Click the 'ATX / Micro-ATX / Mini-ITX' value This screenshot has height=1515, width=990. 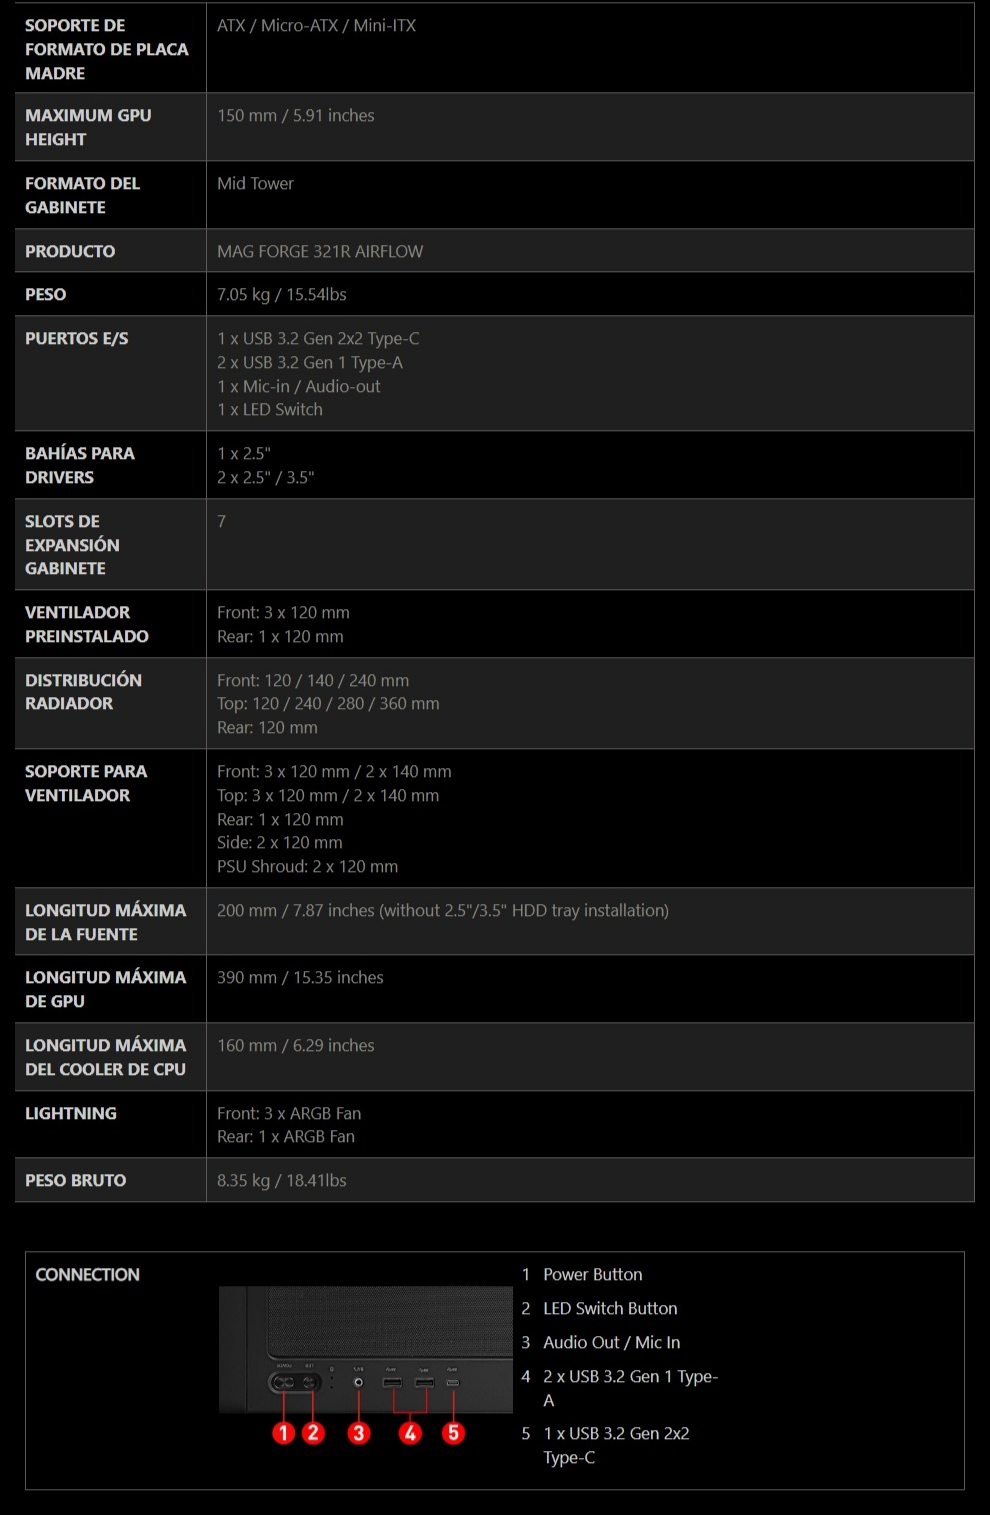click(316, 26)
